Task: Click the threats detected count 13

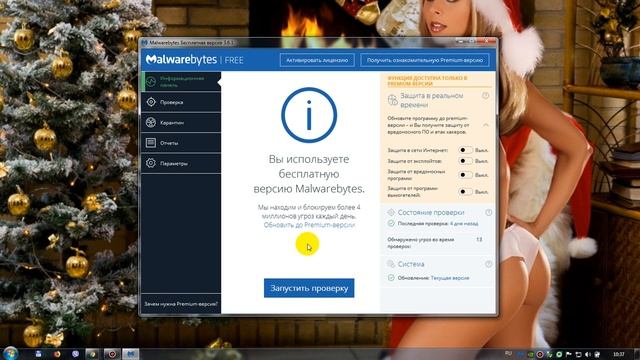Action: click(479, 240)
